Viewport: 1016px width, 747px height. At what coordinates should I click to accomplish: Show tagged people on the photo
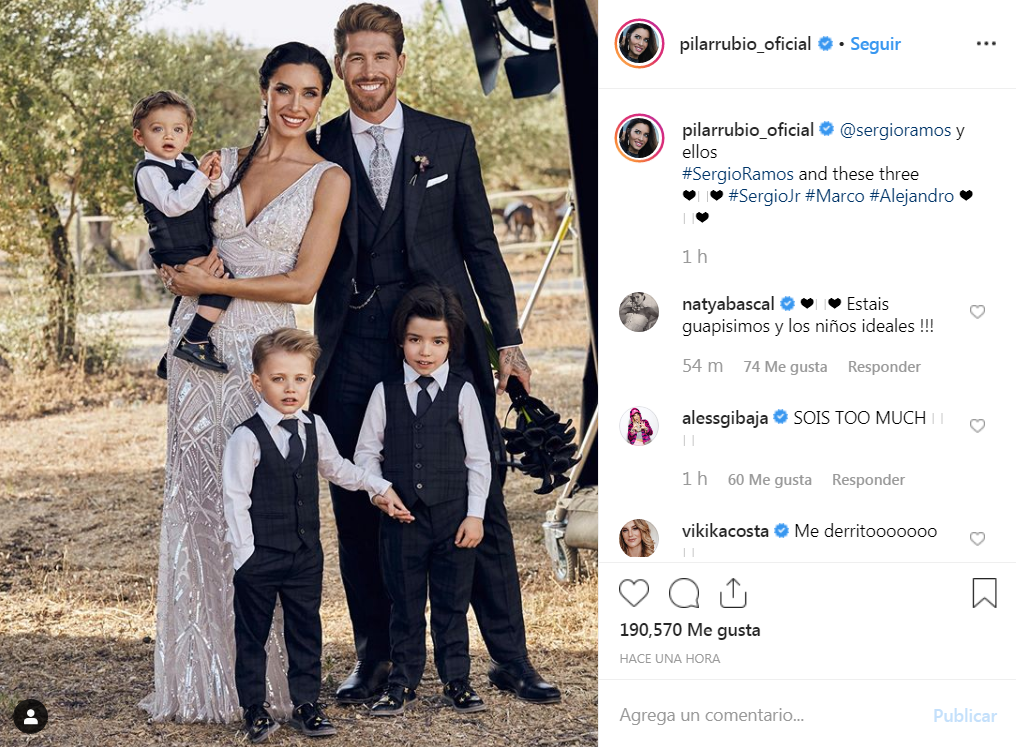[x=30, y=716]
